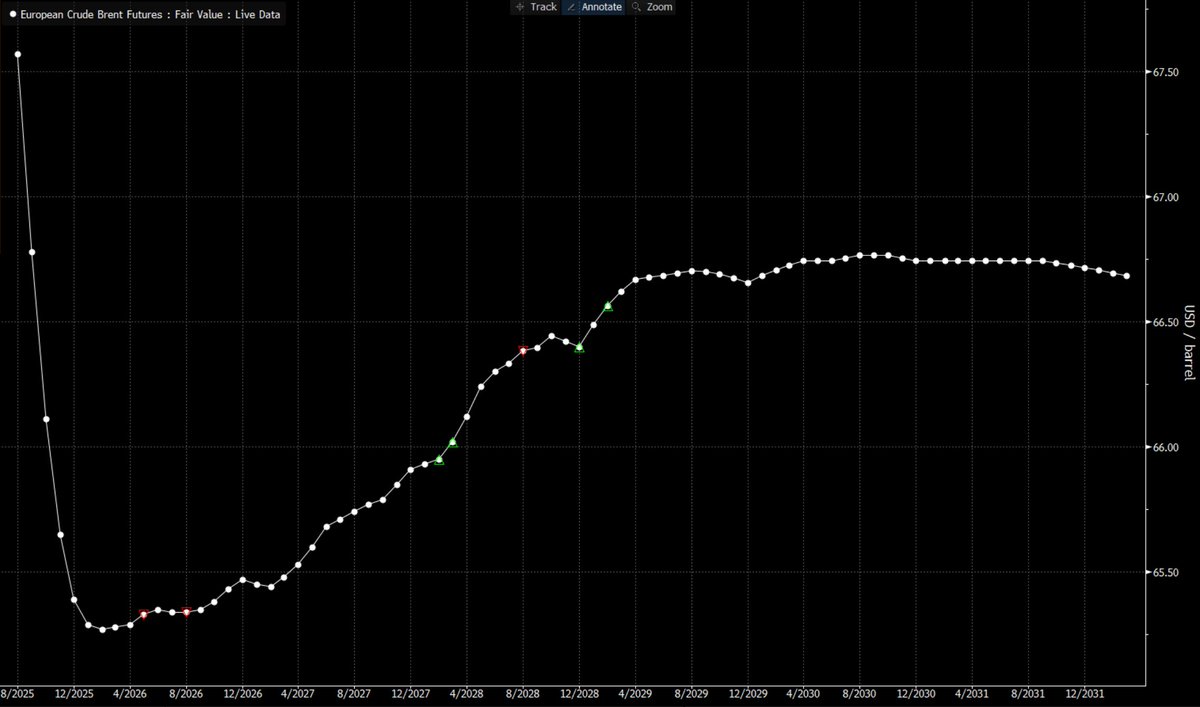This screenshot has width=1200, height=707.
Task: Click the red annotation marker near 8/2028
Action: pos(522,351)
